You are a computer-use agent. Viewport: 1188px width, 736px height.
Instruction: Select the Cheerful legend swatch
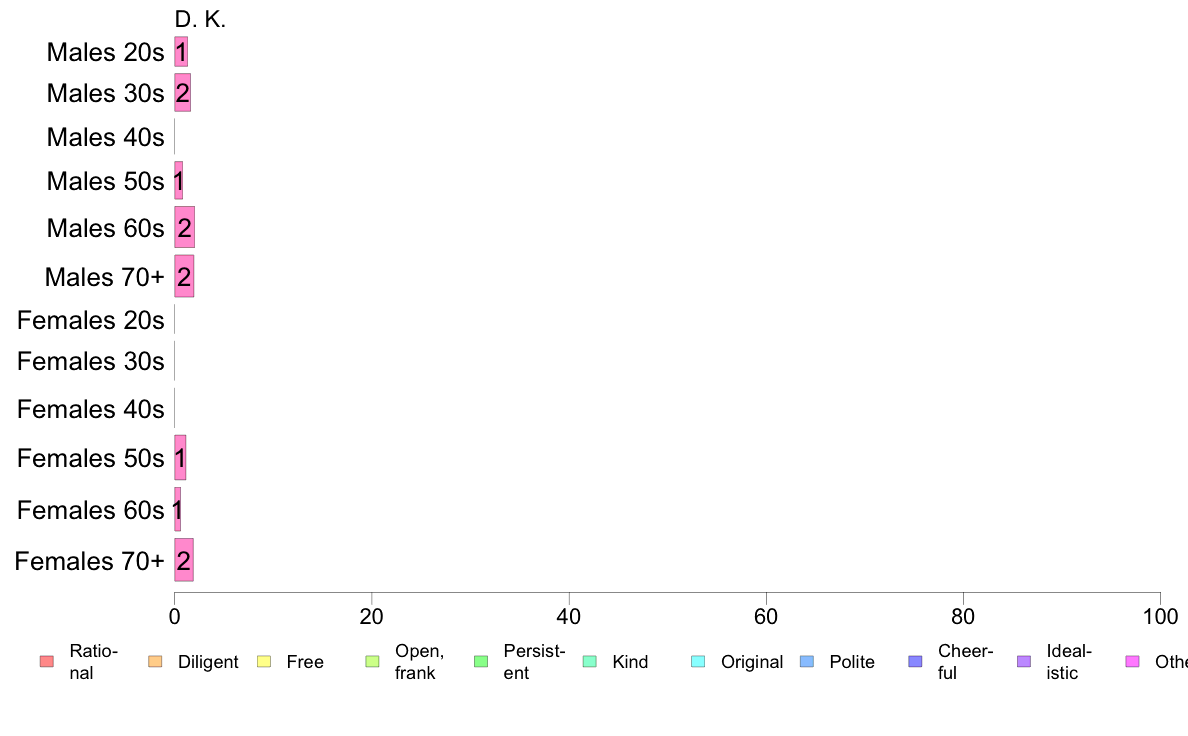tap(915, 662)
